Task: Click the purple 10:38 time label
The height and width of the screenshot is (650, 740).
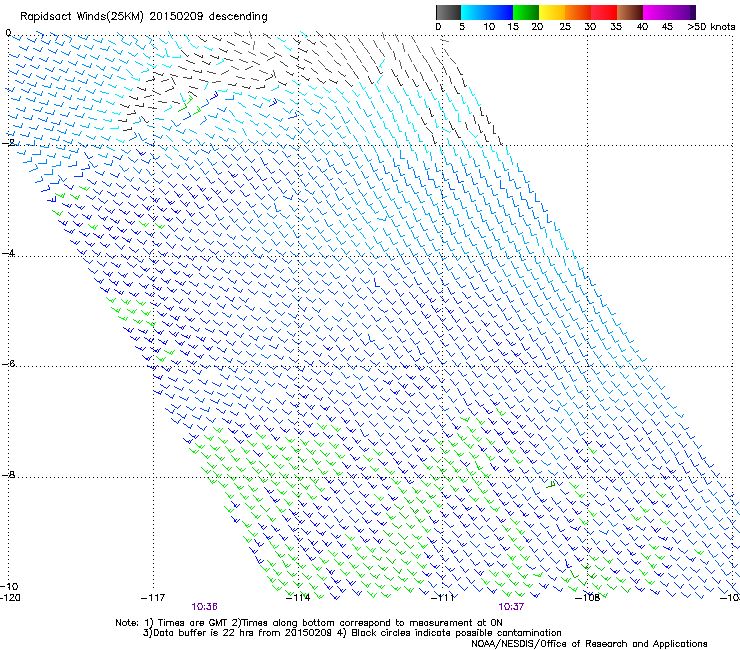Action: (204, 607)
